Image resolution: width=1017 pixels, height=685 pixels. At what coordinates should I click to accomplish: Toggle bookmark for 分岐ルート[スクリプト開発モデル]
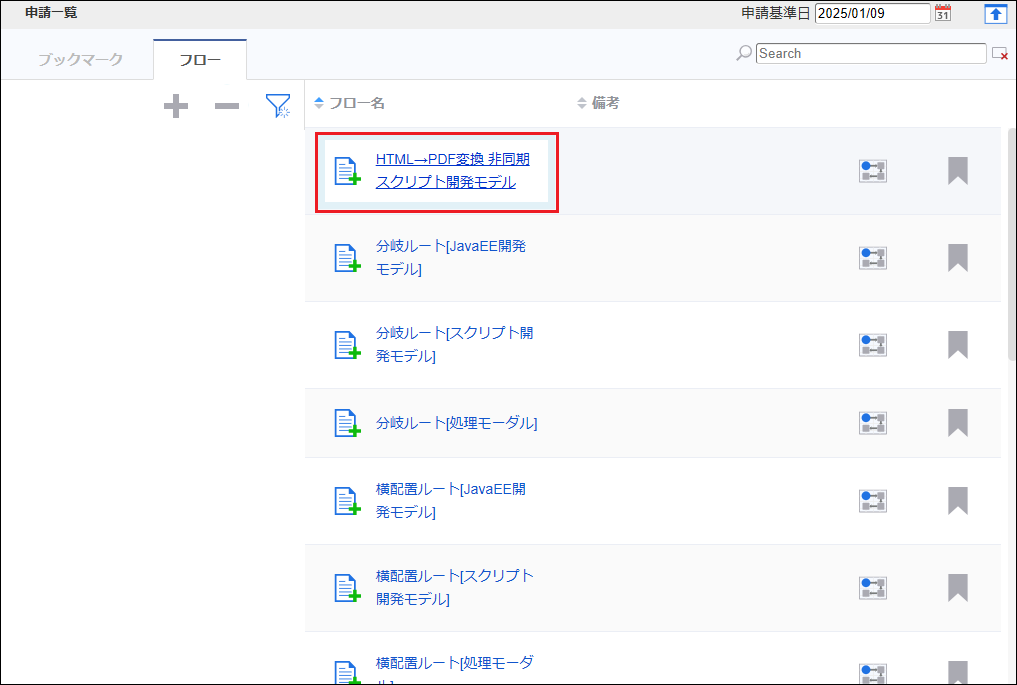[x=957, y=345]
